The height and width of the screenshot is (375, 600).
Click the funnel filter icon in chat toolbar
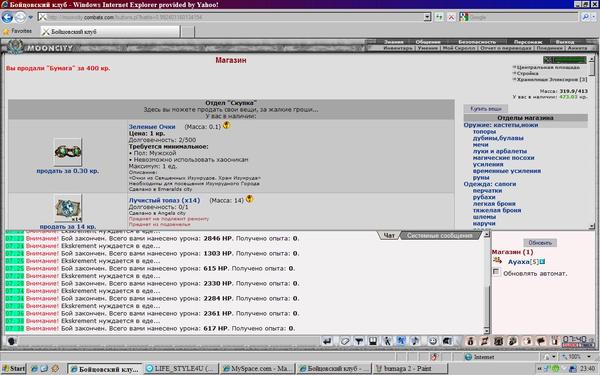(359, 341)
